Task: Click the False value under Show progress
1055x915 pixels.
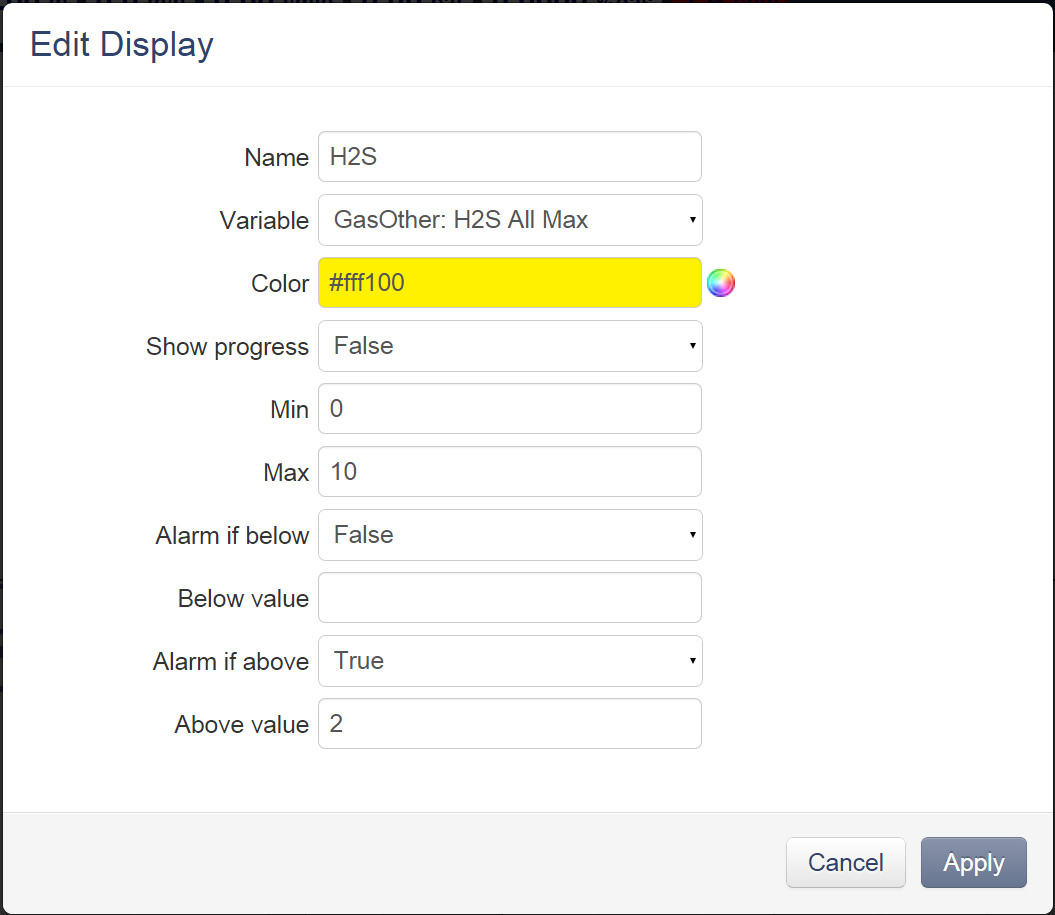Action: pos(364,346)
